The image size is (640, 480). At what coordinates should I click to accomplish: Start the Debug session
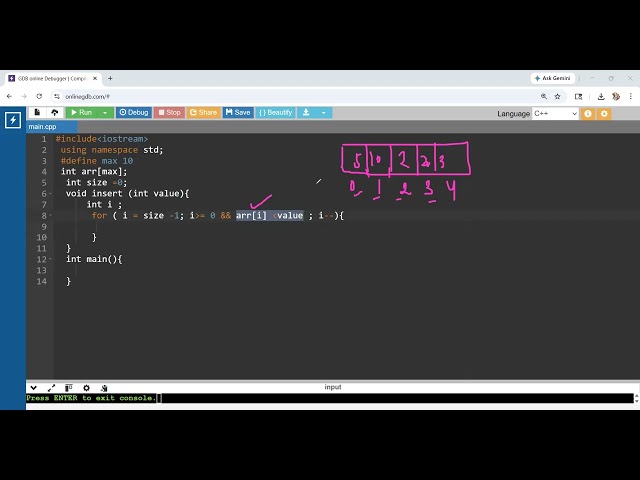(x=134, y=112)
